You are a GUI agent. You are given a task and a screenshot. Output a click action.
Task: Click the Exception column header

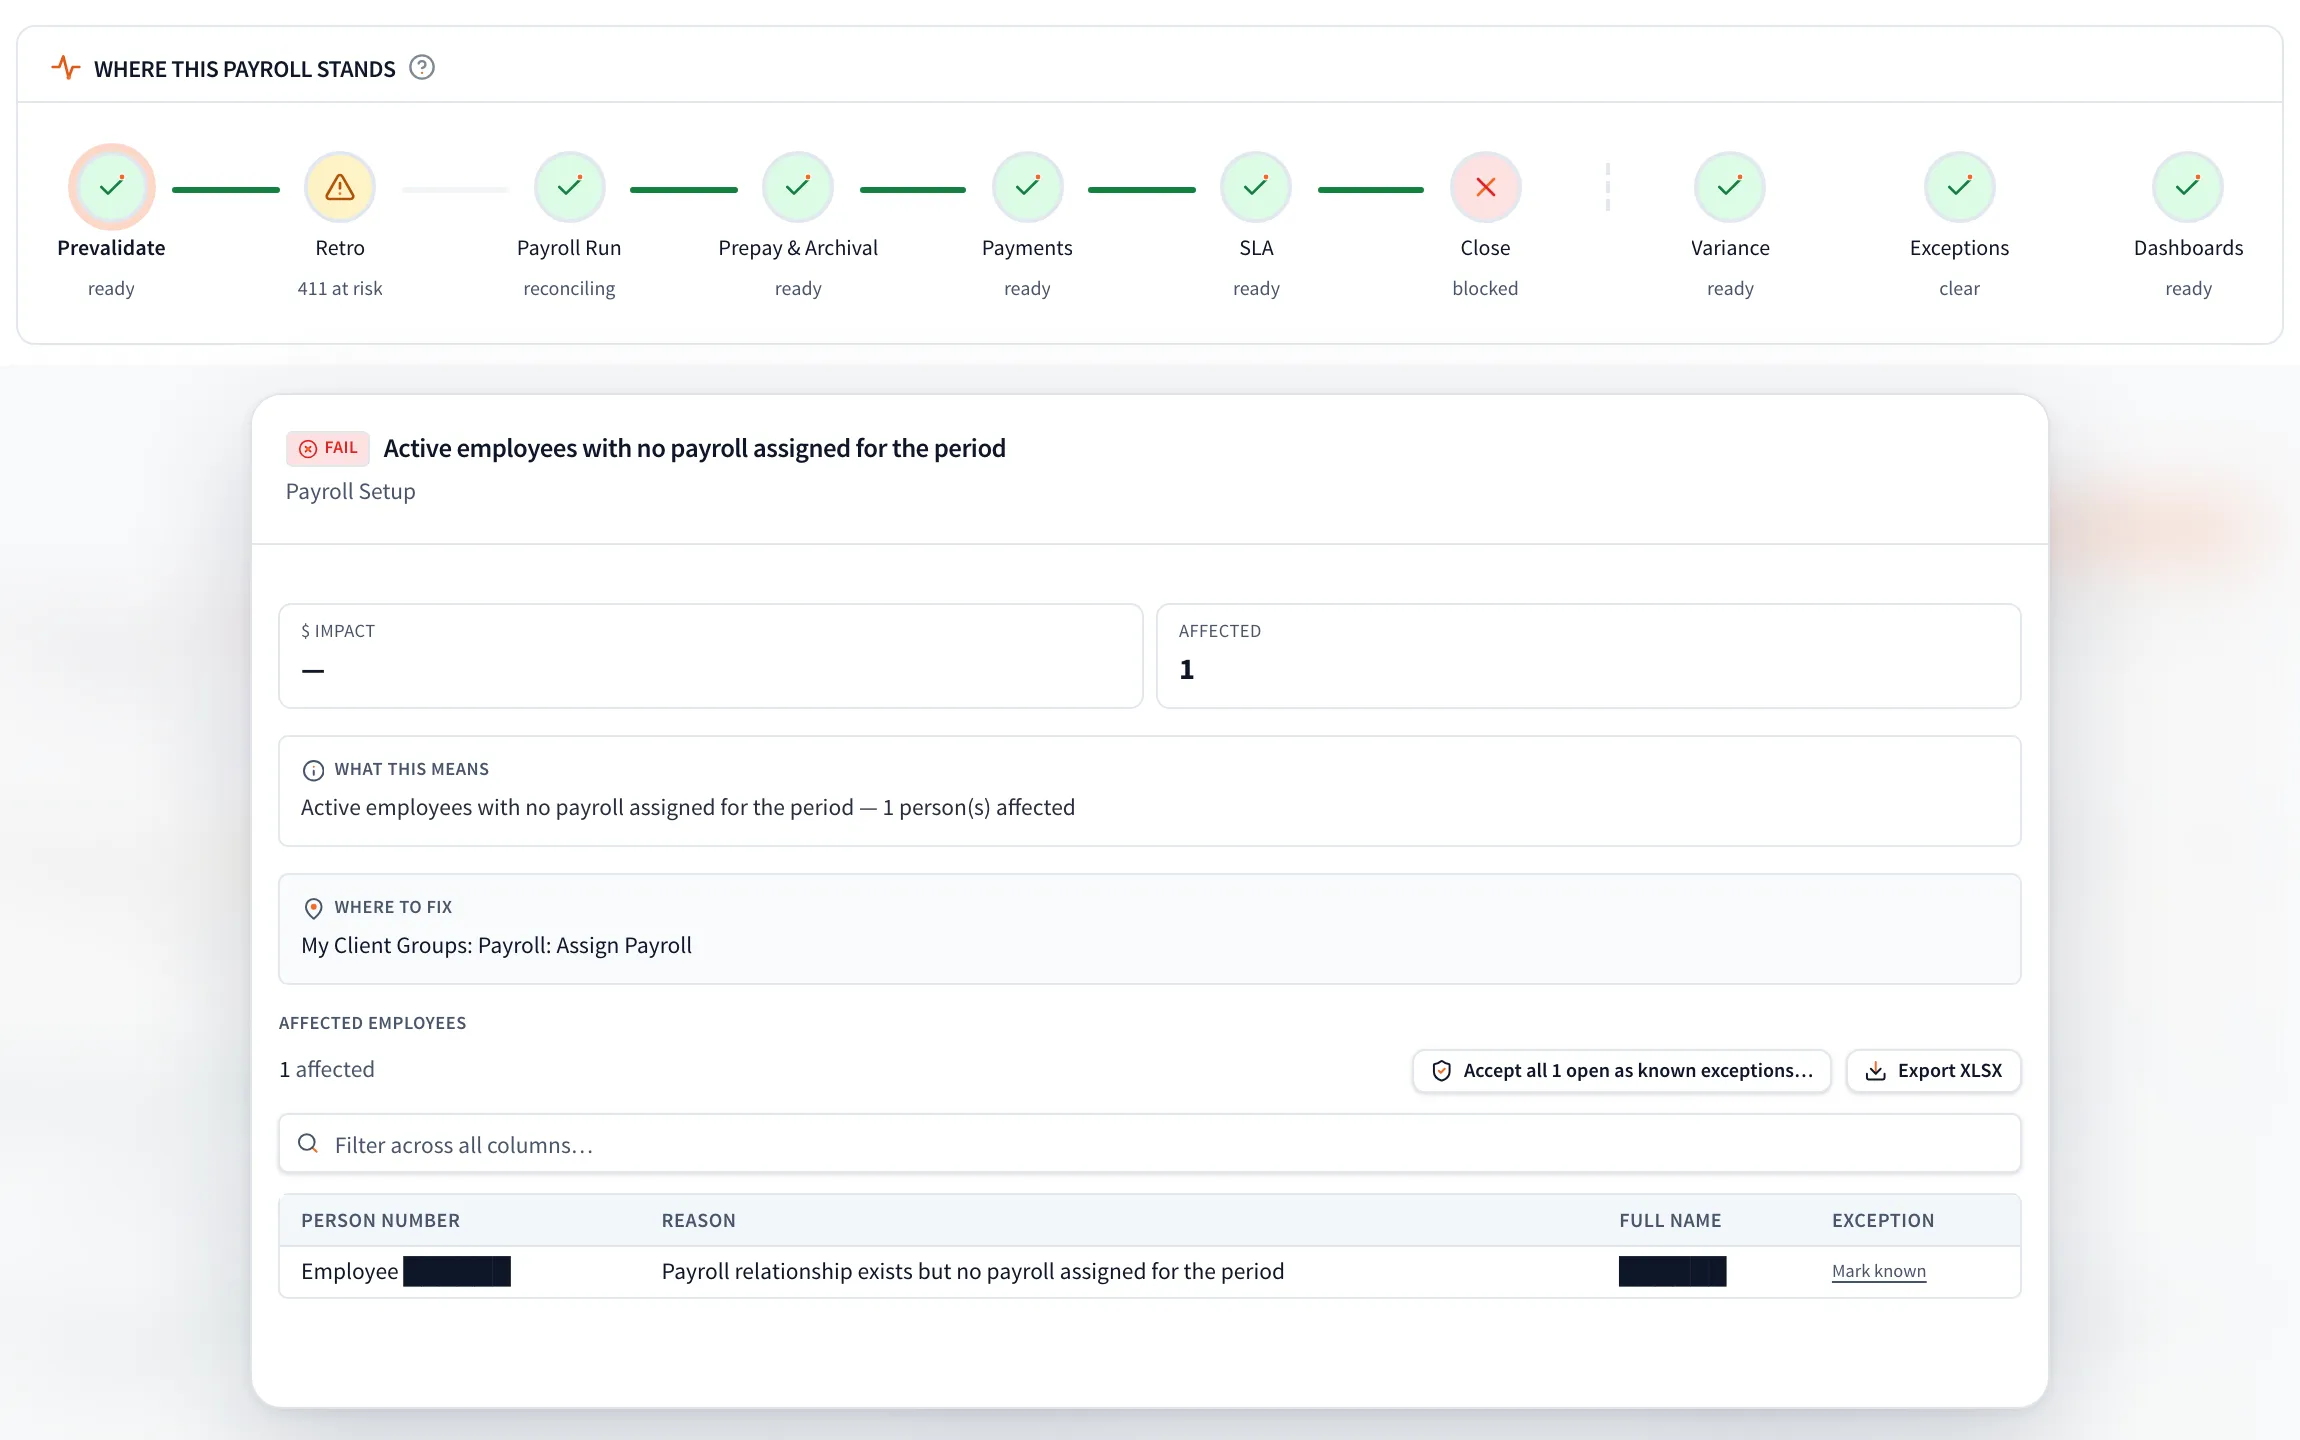[x=1883, y=1220]
